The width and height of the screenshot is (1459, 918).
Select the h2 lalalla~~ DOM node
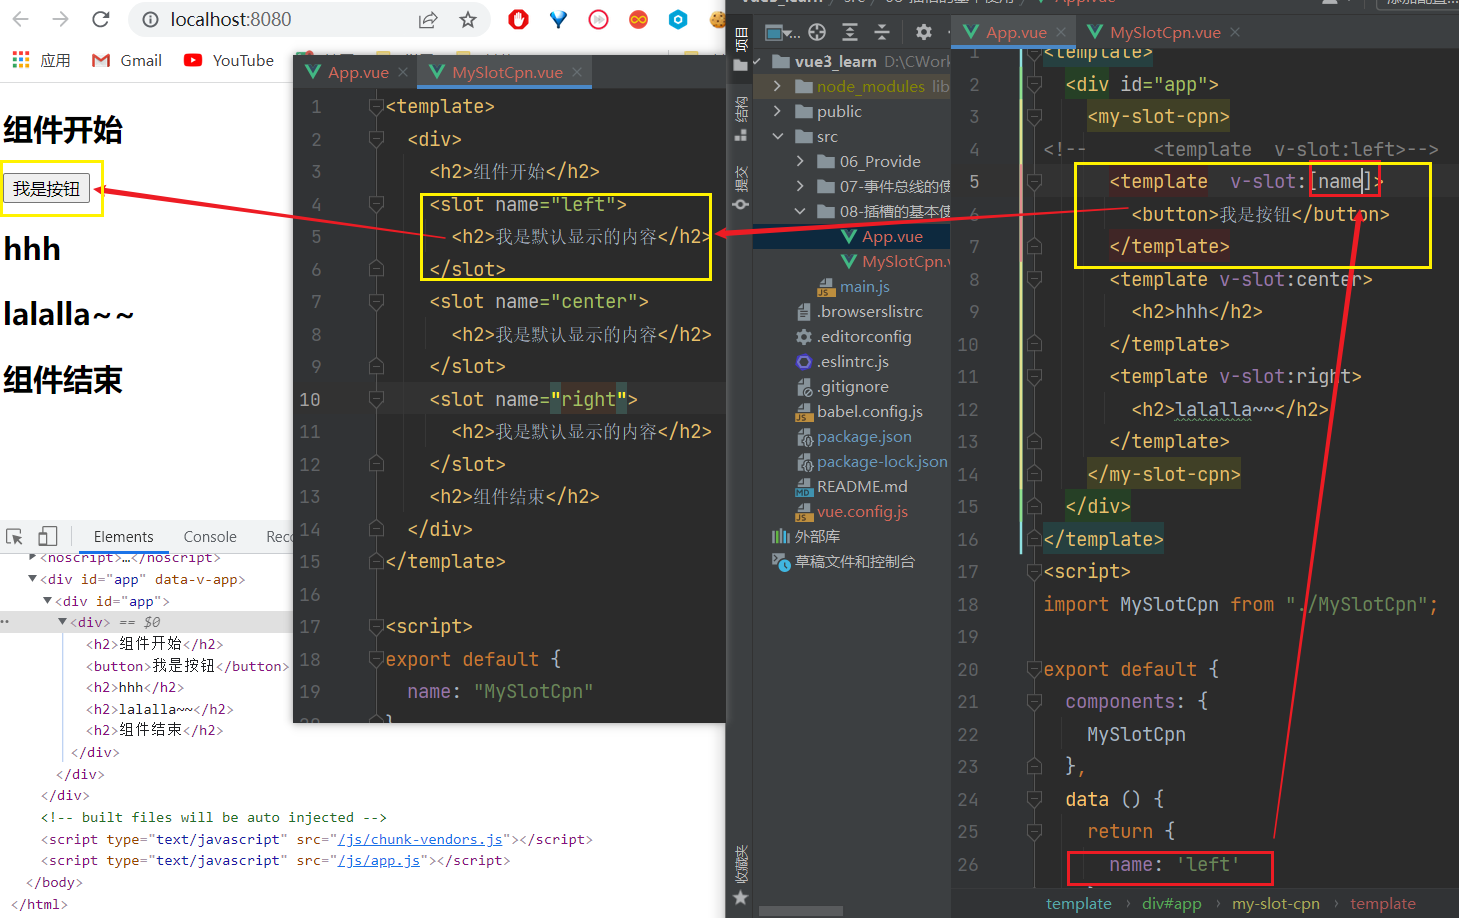click(160, 709)
